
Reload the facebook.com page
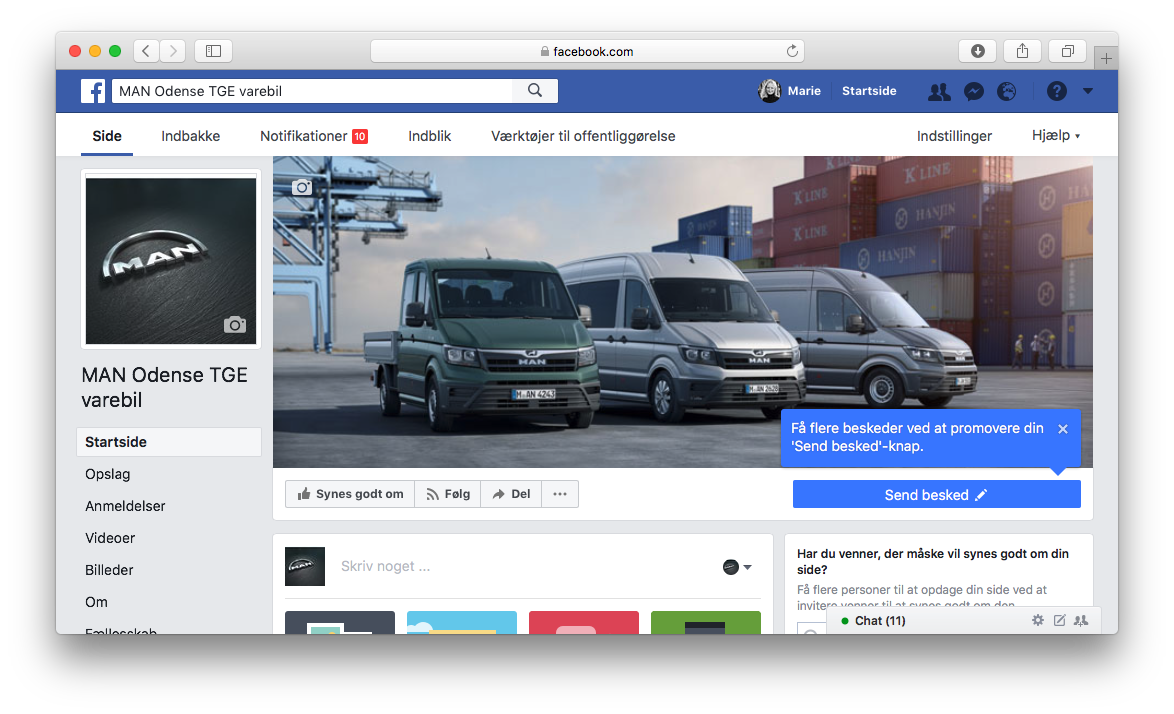click(x=792, y=51)
